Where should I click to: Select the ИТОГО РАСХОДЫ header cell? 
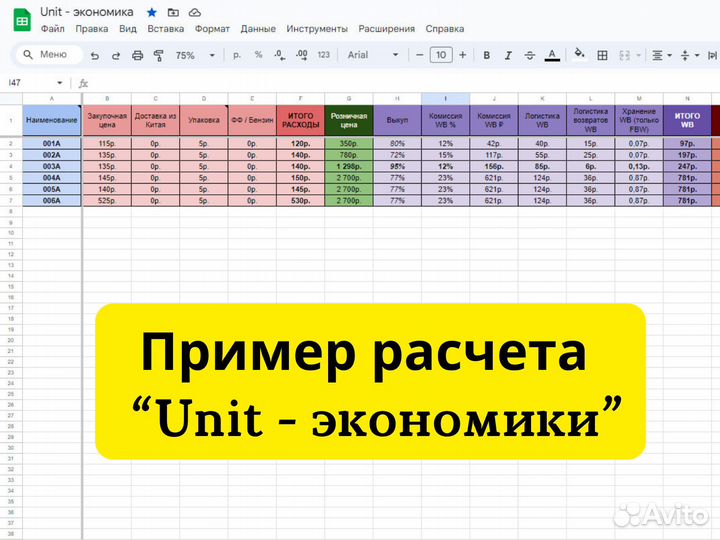pyautogui.click(x=300, y=120)
